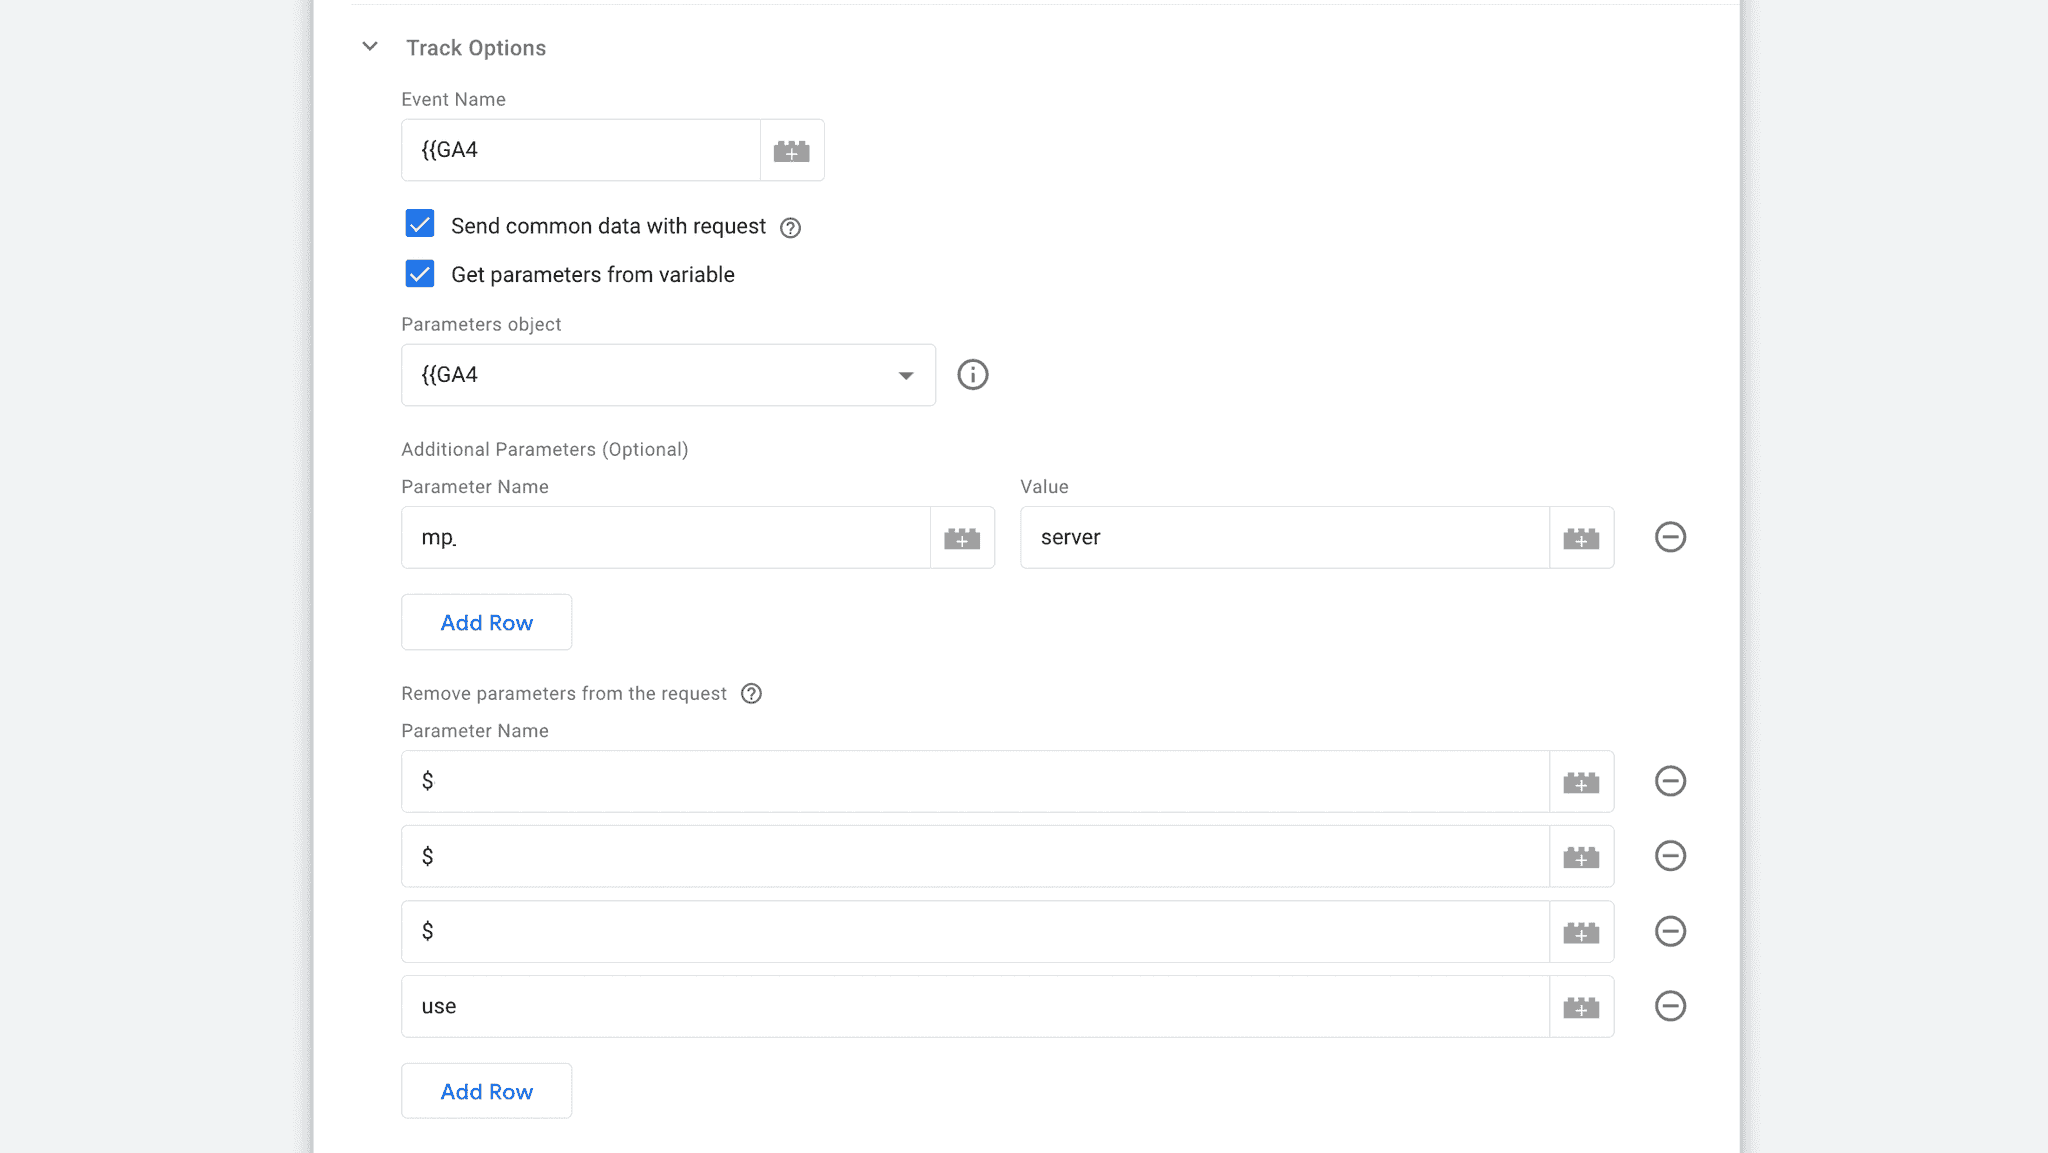Remove the use parameter row

1668,1006
